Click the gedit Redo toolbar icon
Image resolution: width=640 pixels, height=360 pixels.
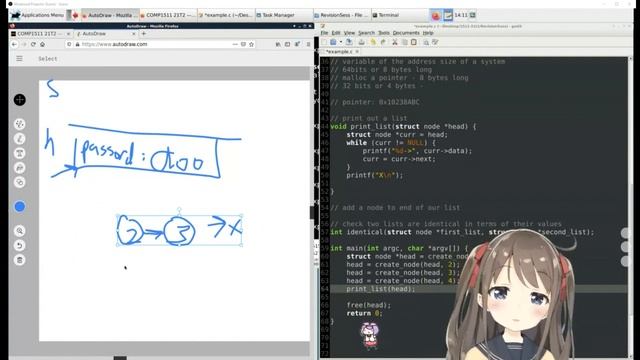pos(383,42)
